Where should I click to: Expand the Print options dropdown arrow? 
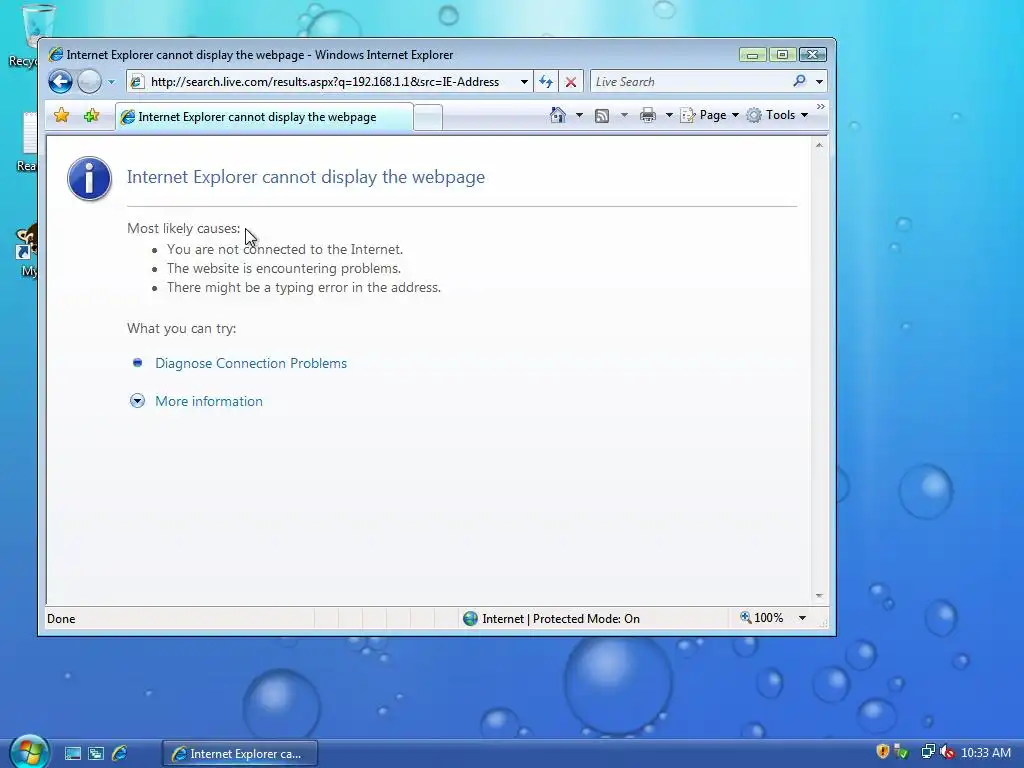(x=669, y=115)
